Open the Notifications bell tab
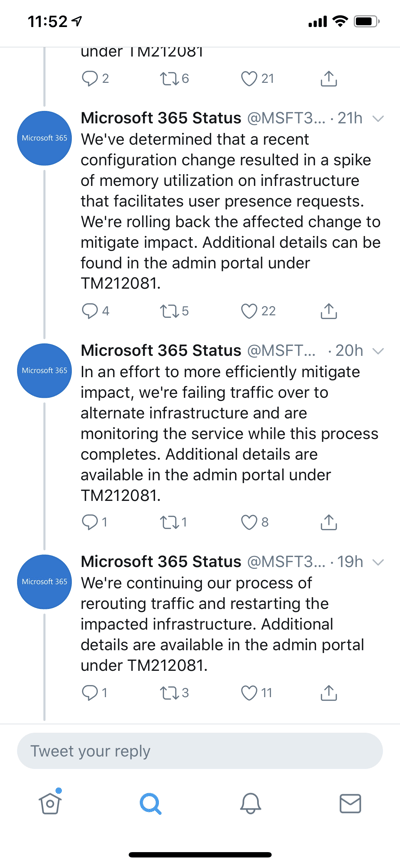Screen dimensions: 400x866 coord(250,803)
